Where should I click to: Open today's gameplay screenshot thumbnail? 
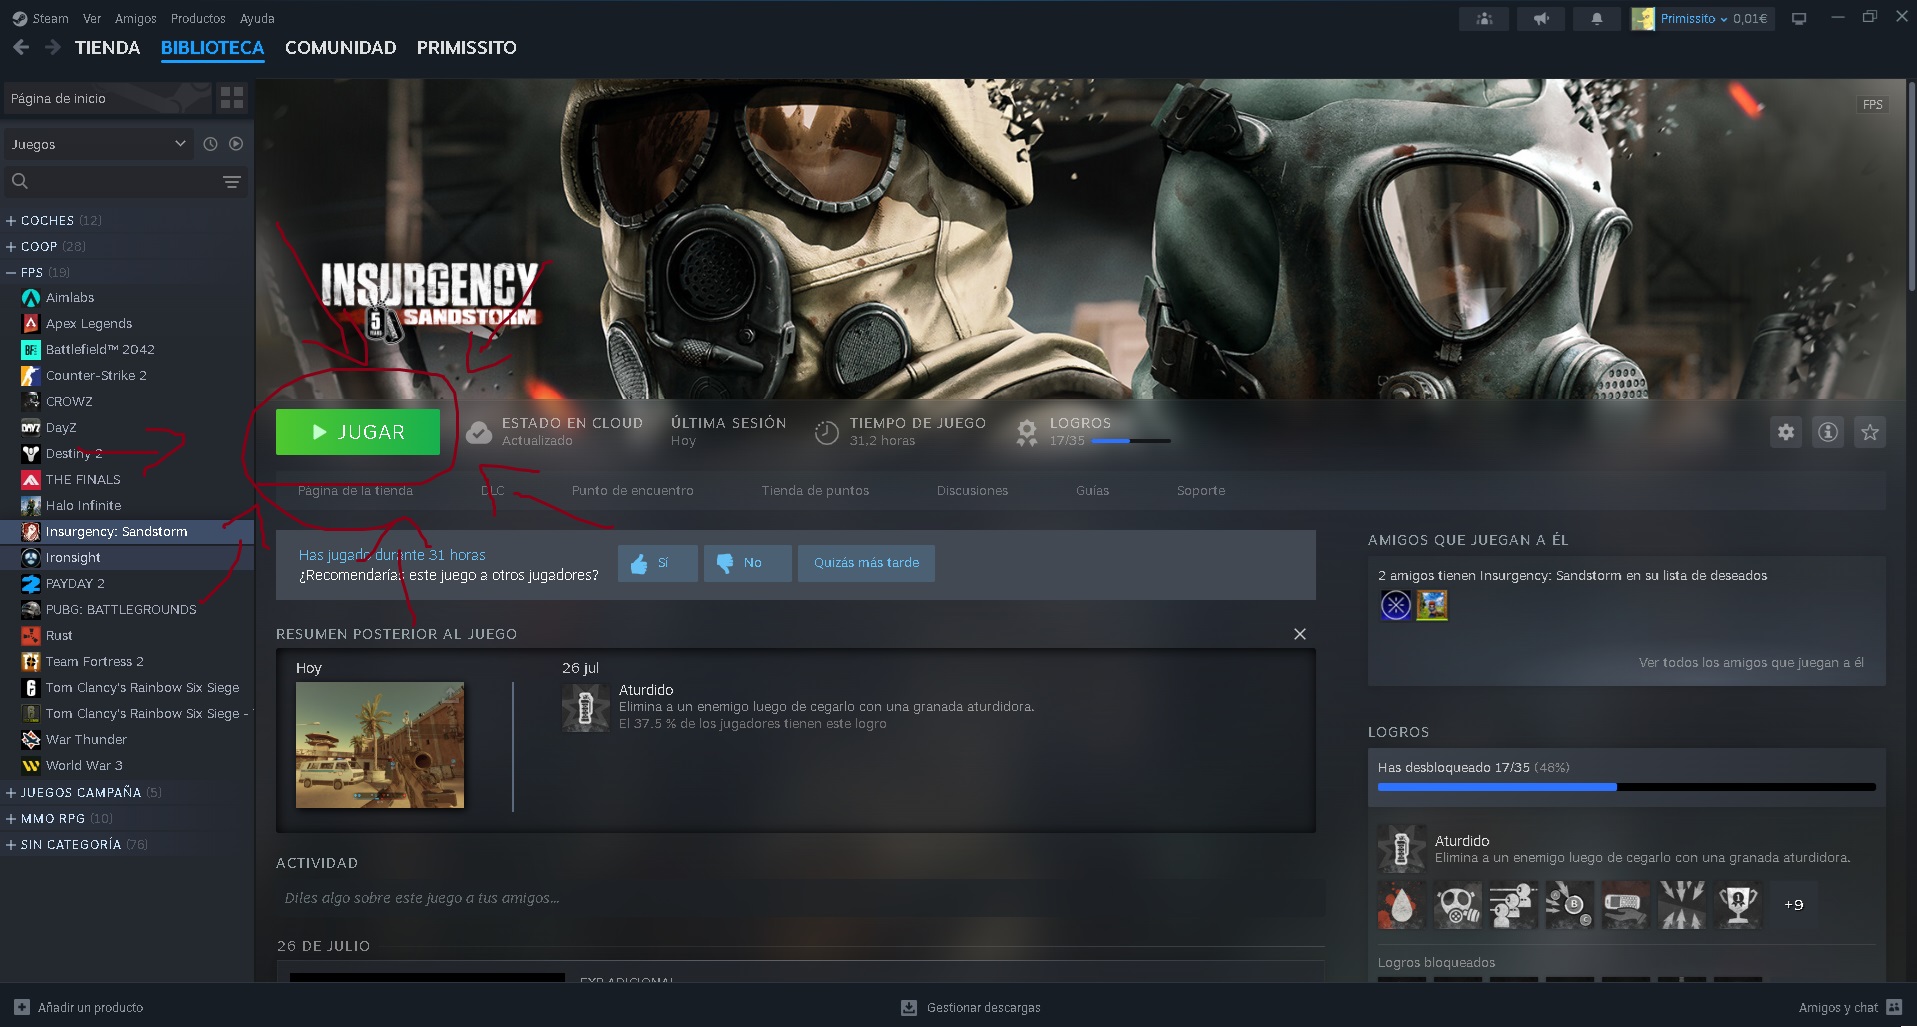380,745
